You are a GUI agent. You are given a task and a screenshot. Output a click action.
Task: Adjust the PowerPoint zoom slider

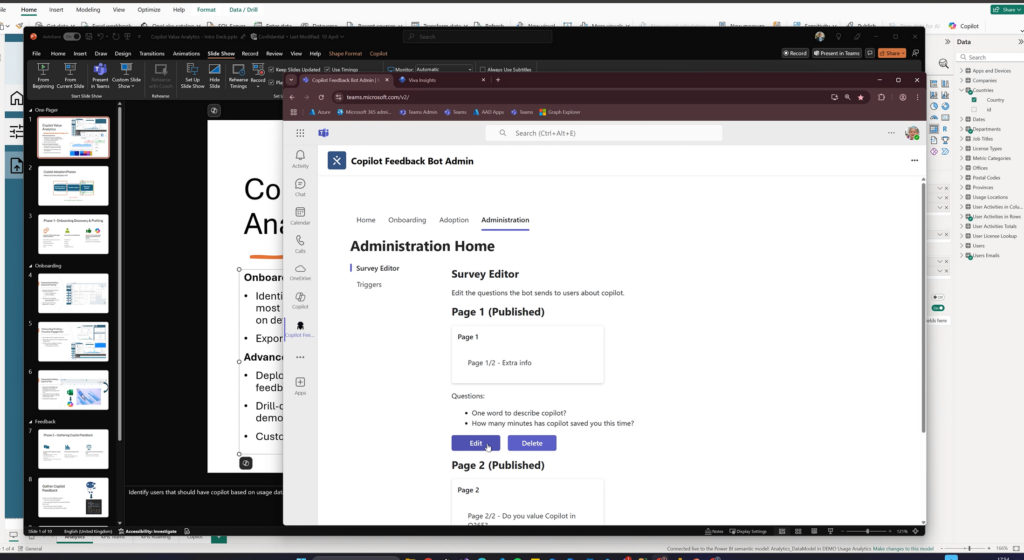point(867,531)
